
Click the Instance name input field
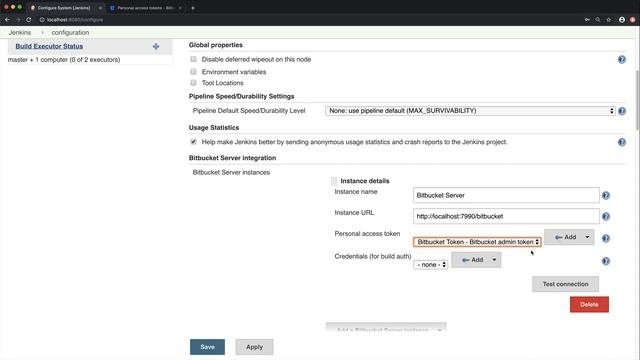(506, 195)
